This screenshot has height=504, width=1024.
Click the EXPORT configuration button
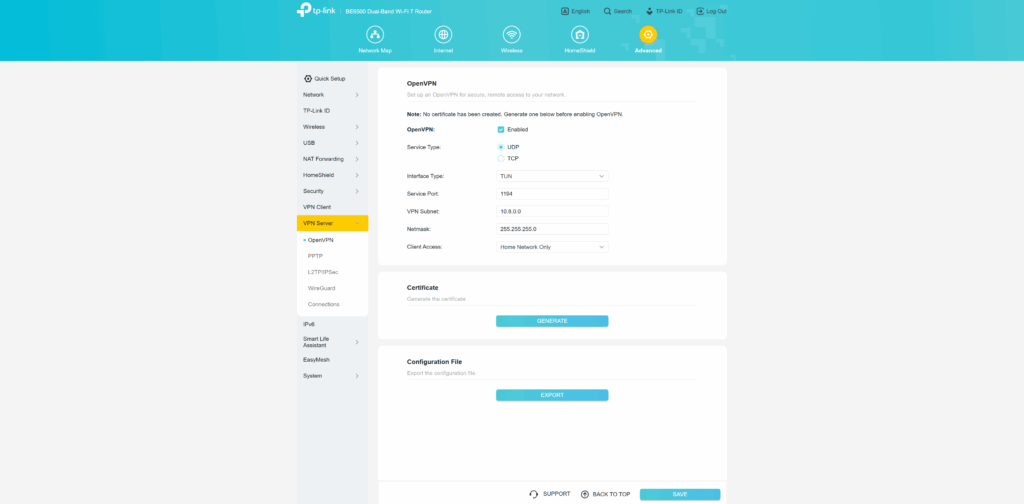coord(552,395)
